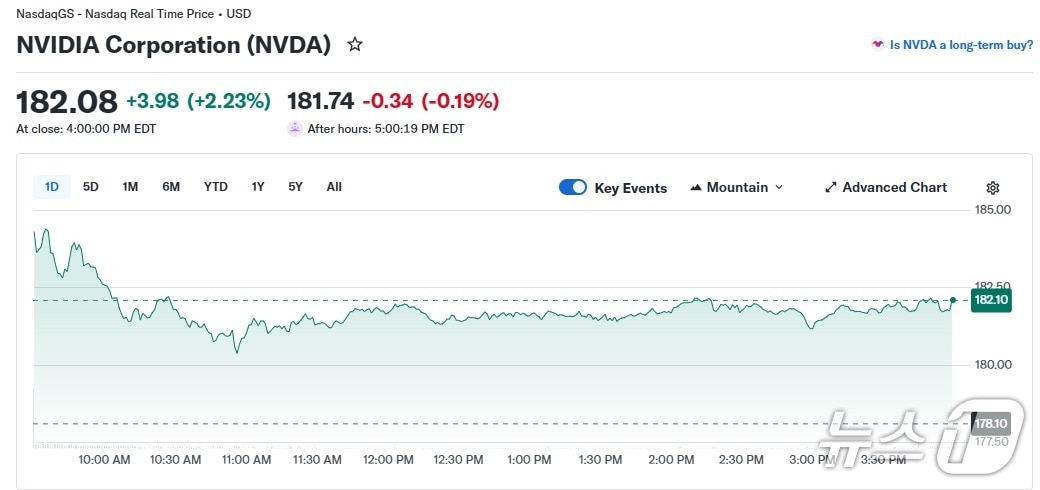The height and width of the screenshot is (490, 1040).
Task: Click the after hours moon icon
Action: click(295, 129)
